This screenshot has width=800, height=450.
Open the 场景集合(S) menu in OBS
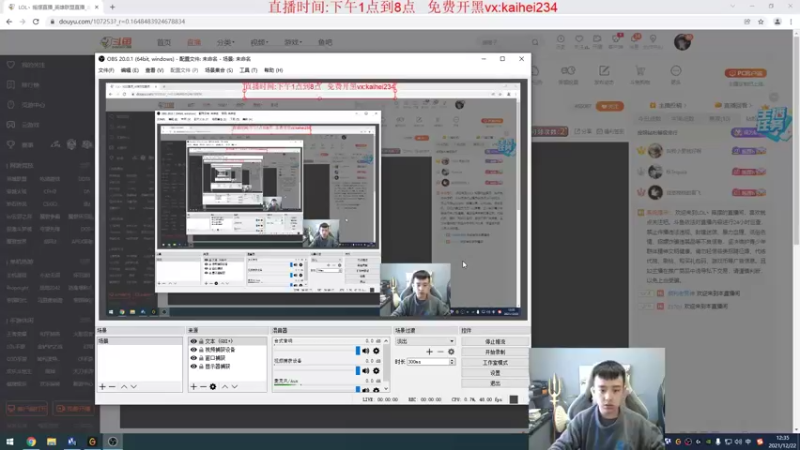[x=219, y=70]
